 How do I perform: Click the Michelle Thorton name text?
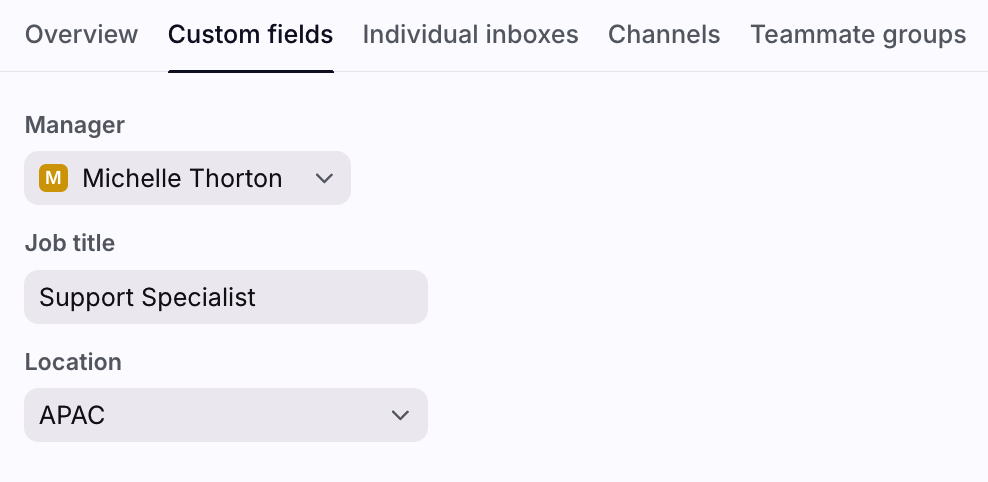coord(182,179)
